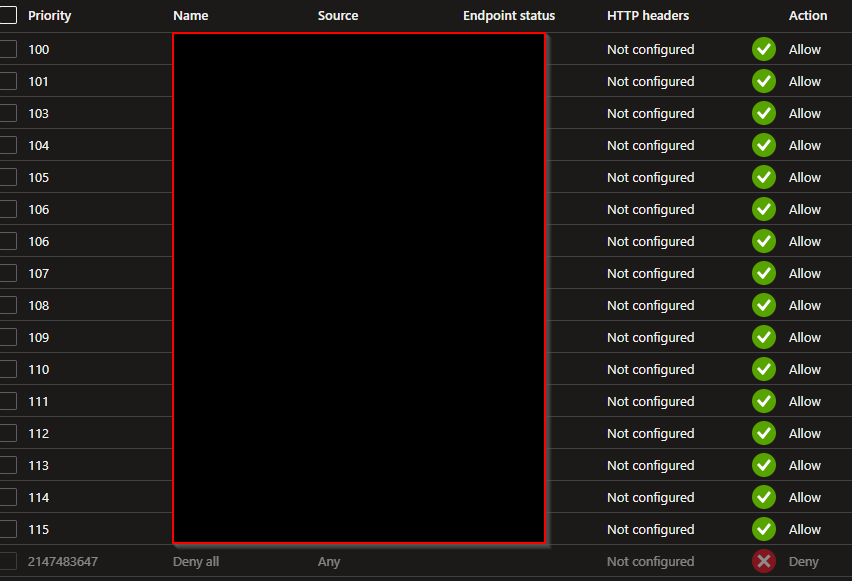Tick the checkbox beside priority 105
This screenshot has width=852, height=581.
(x=8, y=178)
